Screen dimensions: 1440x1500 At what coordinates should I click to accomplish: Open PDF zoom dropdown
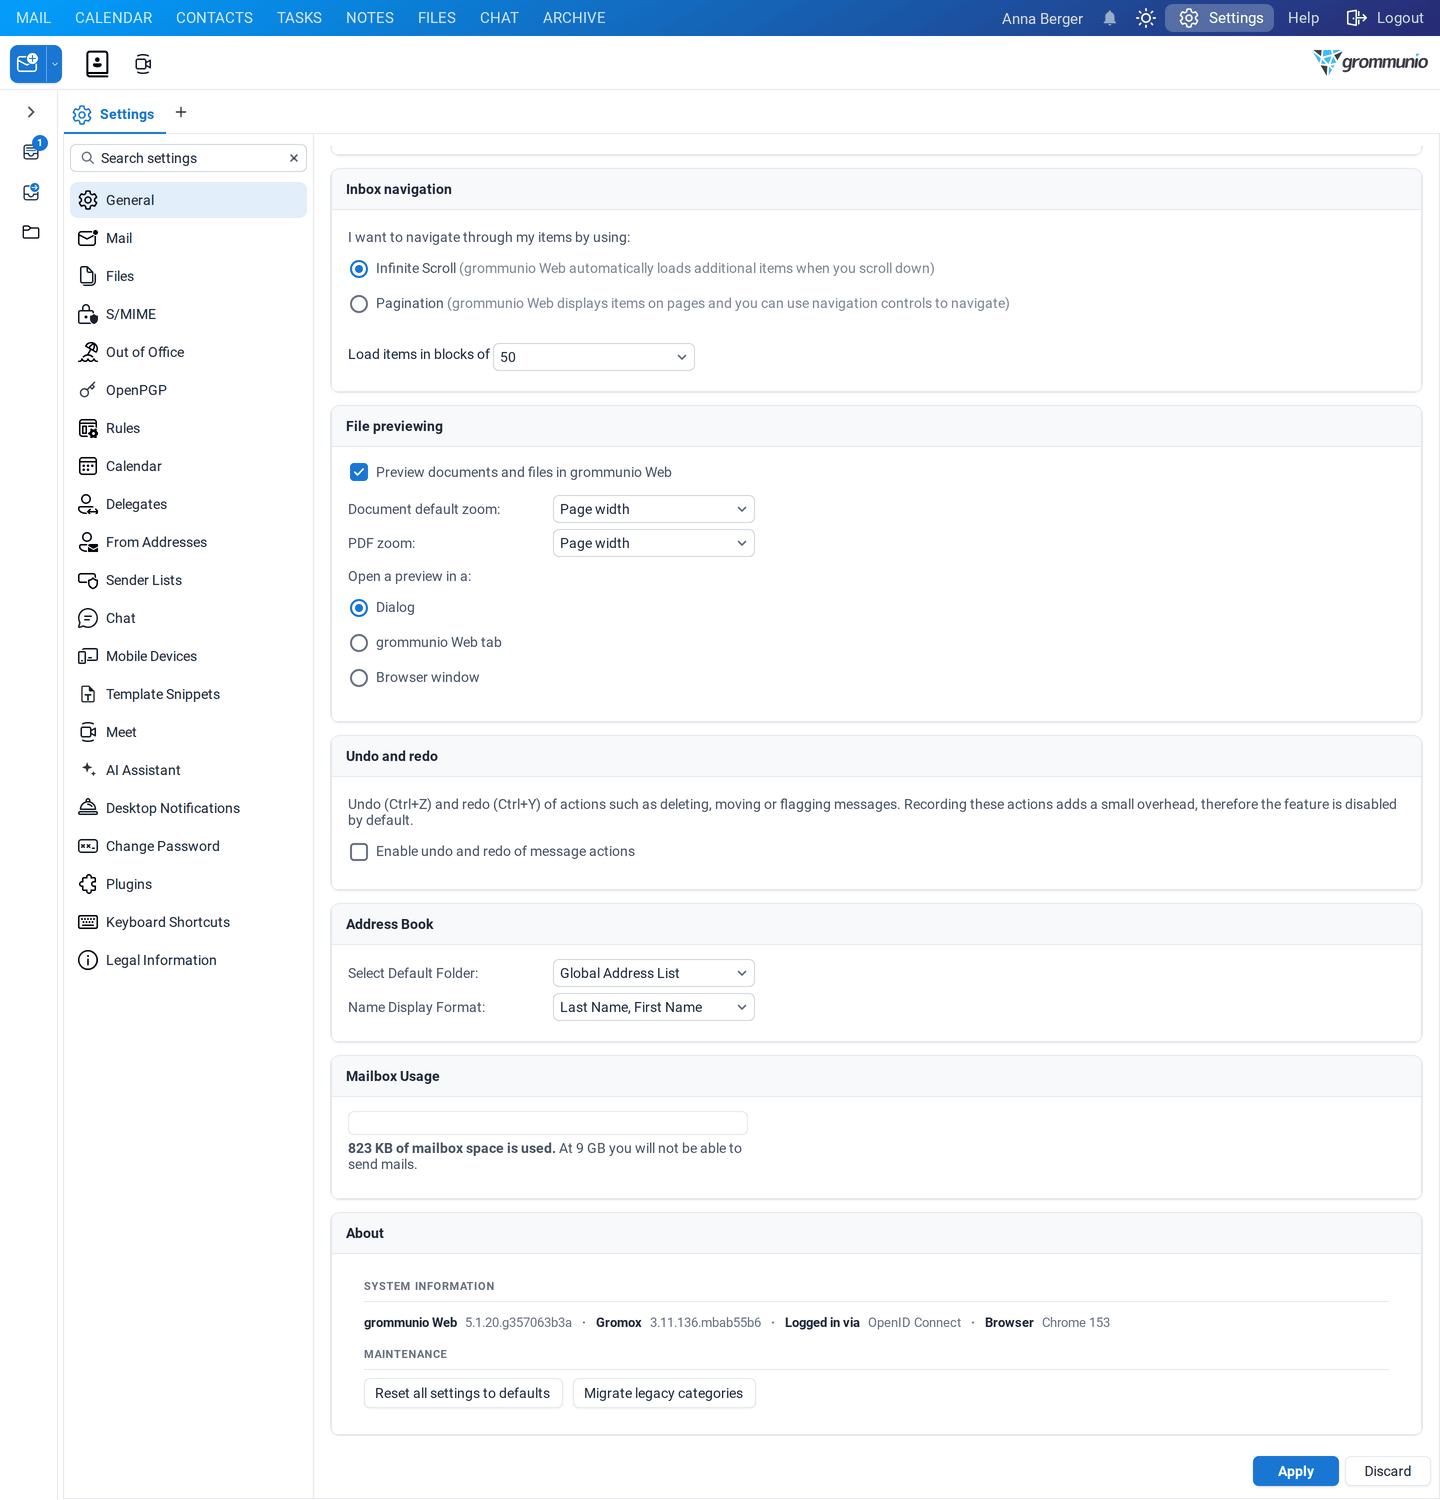click(x=654, y=543)
